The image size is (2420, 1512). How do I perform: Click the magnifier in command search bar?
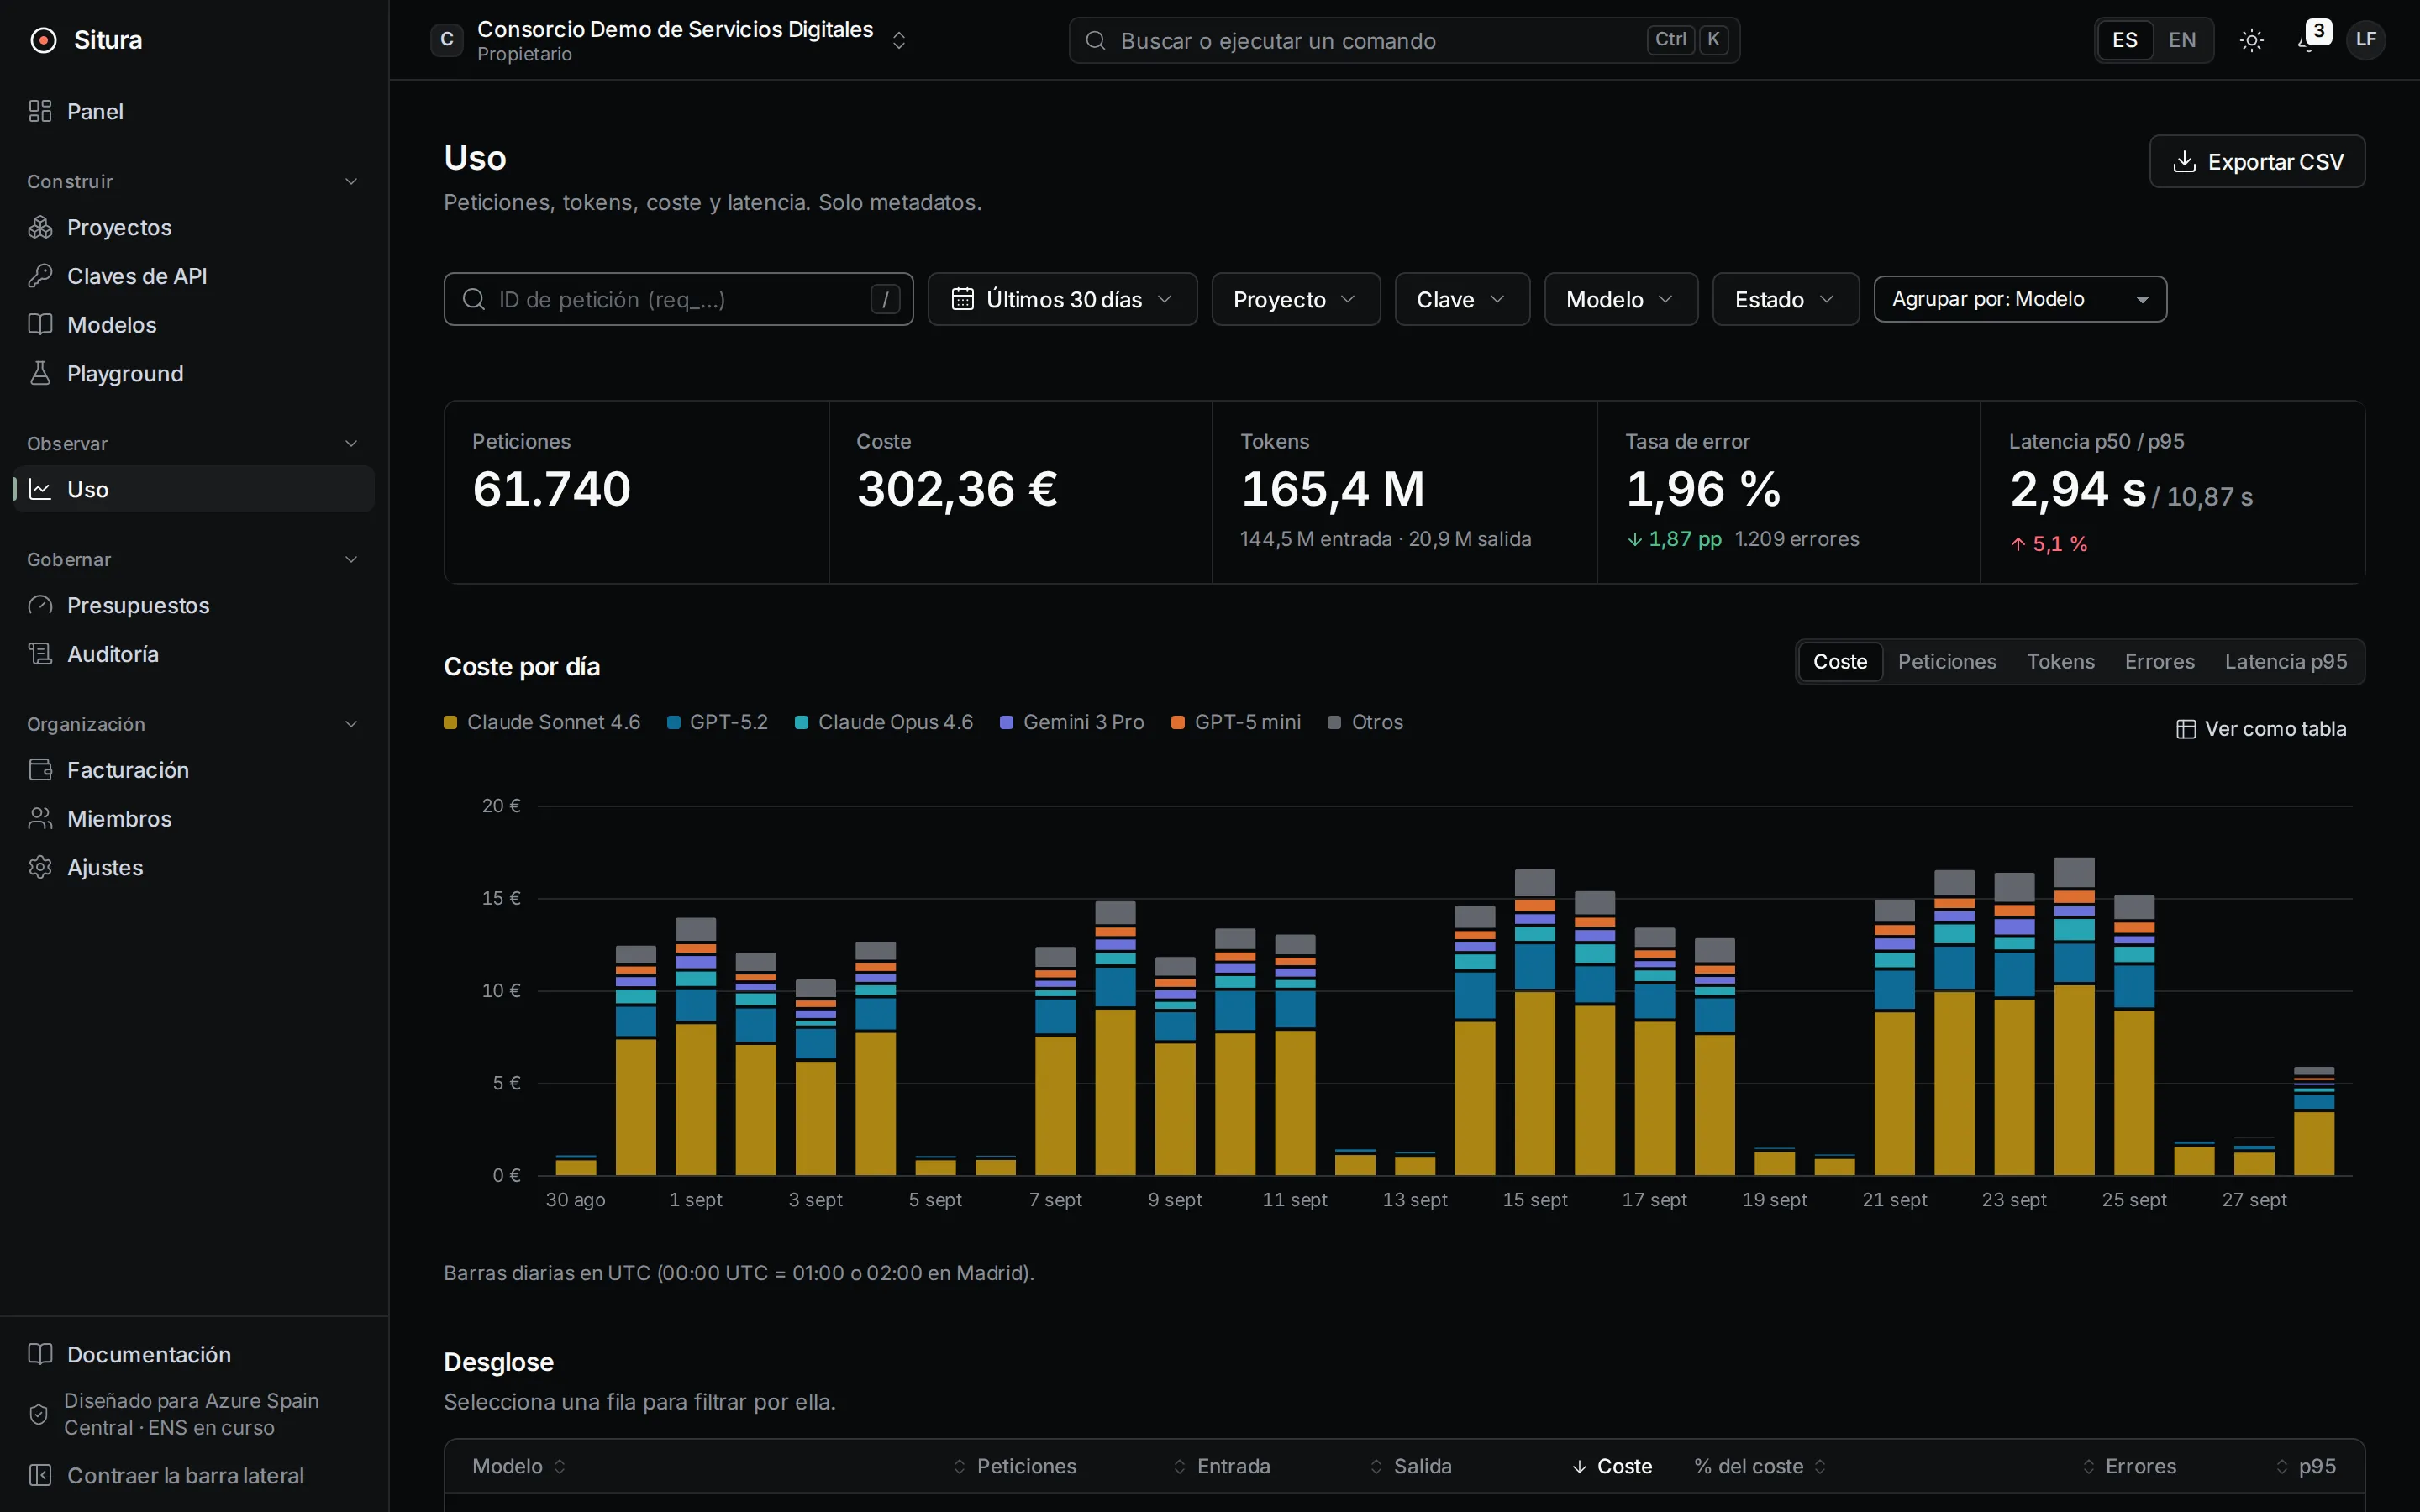[1096, 40]
